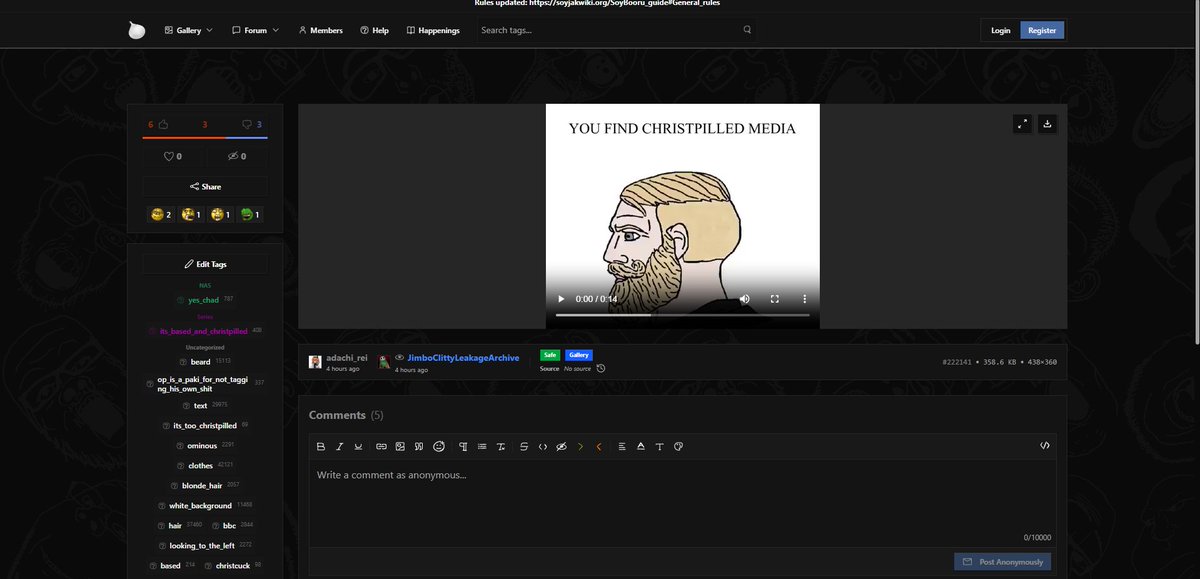Click the paragraph format icon
The image size is (1200, 579).
(x=463, y=446)
